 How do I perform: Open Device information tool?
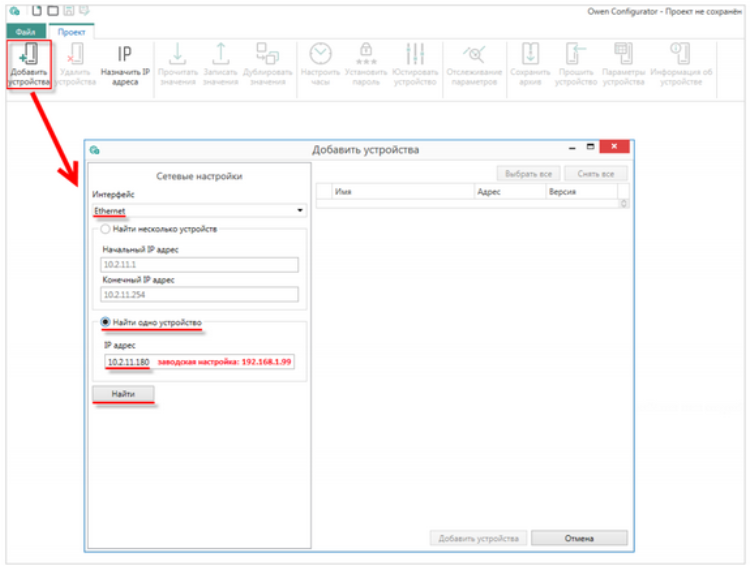point(681,64)
